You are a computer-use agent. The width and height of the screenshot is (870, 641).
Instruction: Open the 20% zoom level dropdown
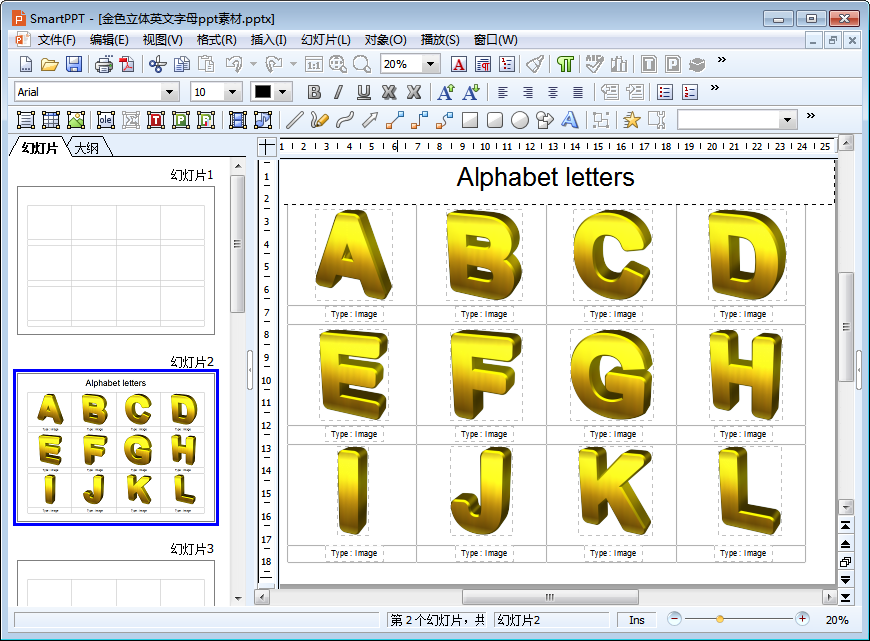431,64
